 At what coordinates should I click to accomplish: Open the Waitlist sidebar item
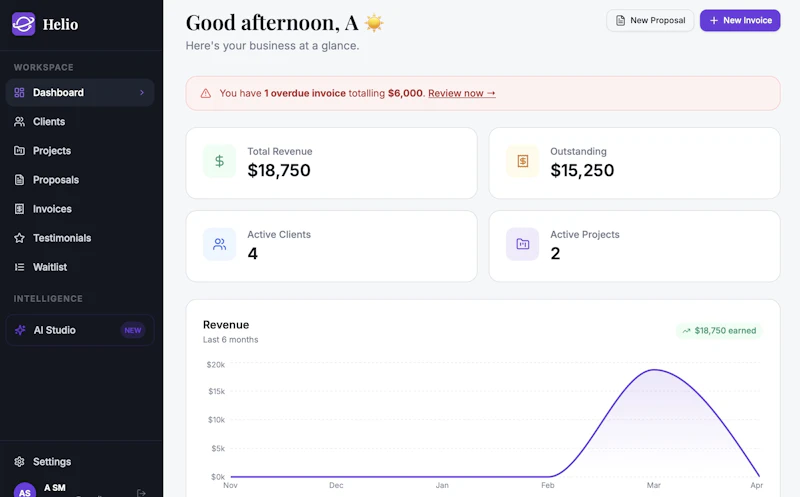point(80,267)
